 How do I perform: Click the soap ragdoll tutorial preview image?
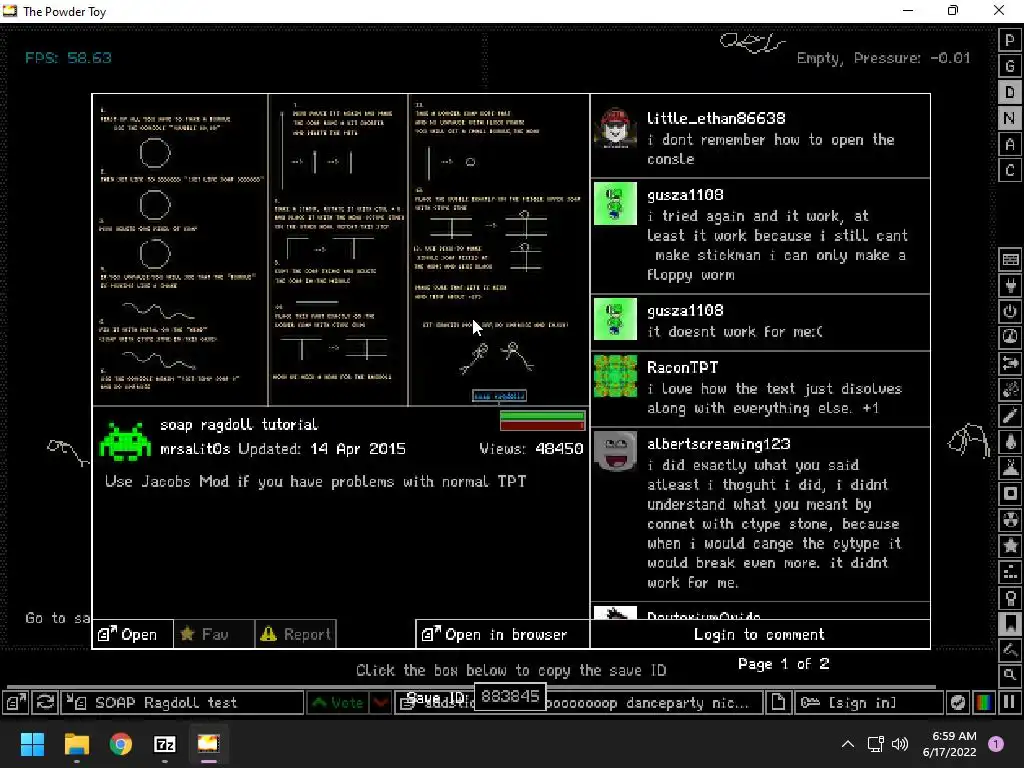[340, 250]
